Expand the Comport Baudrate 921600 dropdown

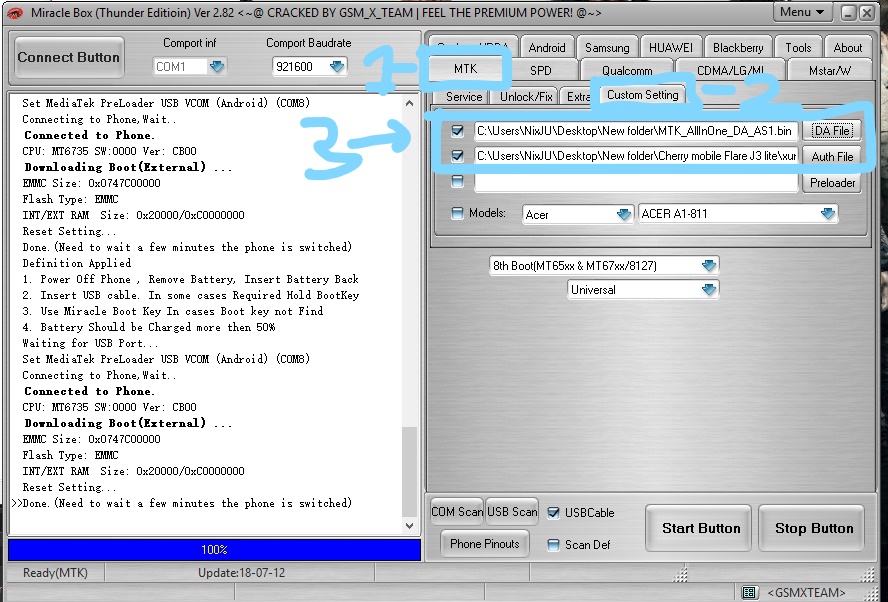coord(337,67)
